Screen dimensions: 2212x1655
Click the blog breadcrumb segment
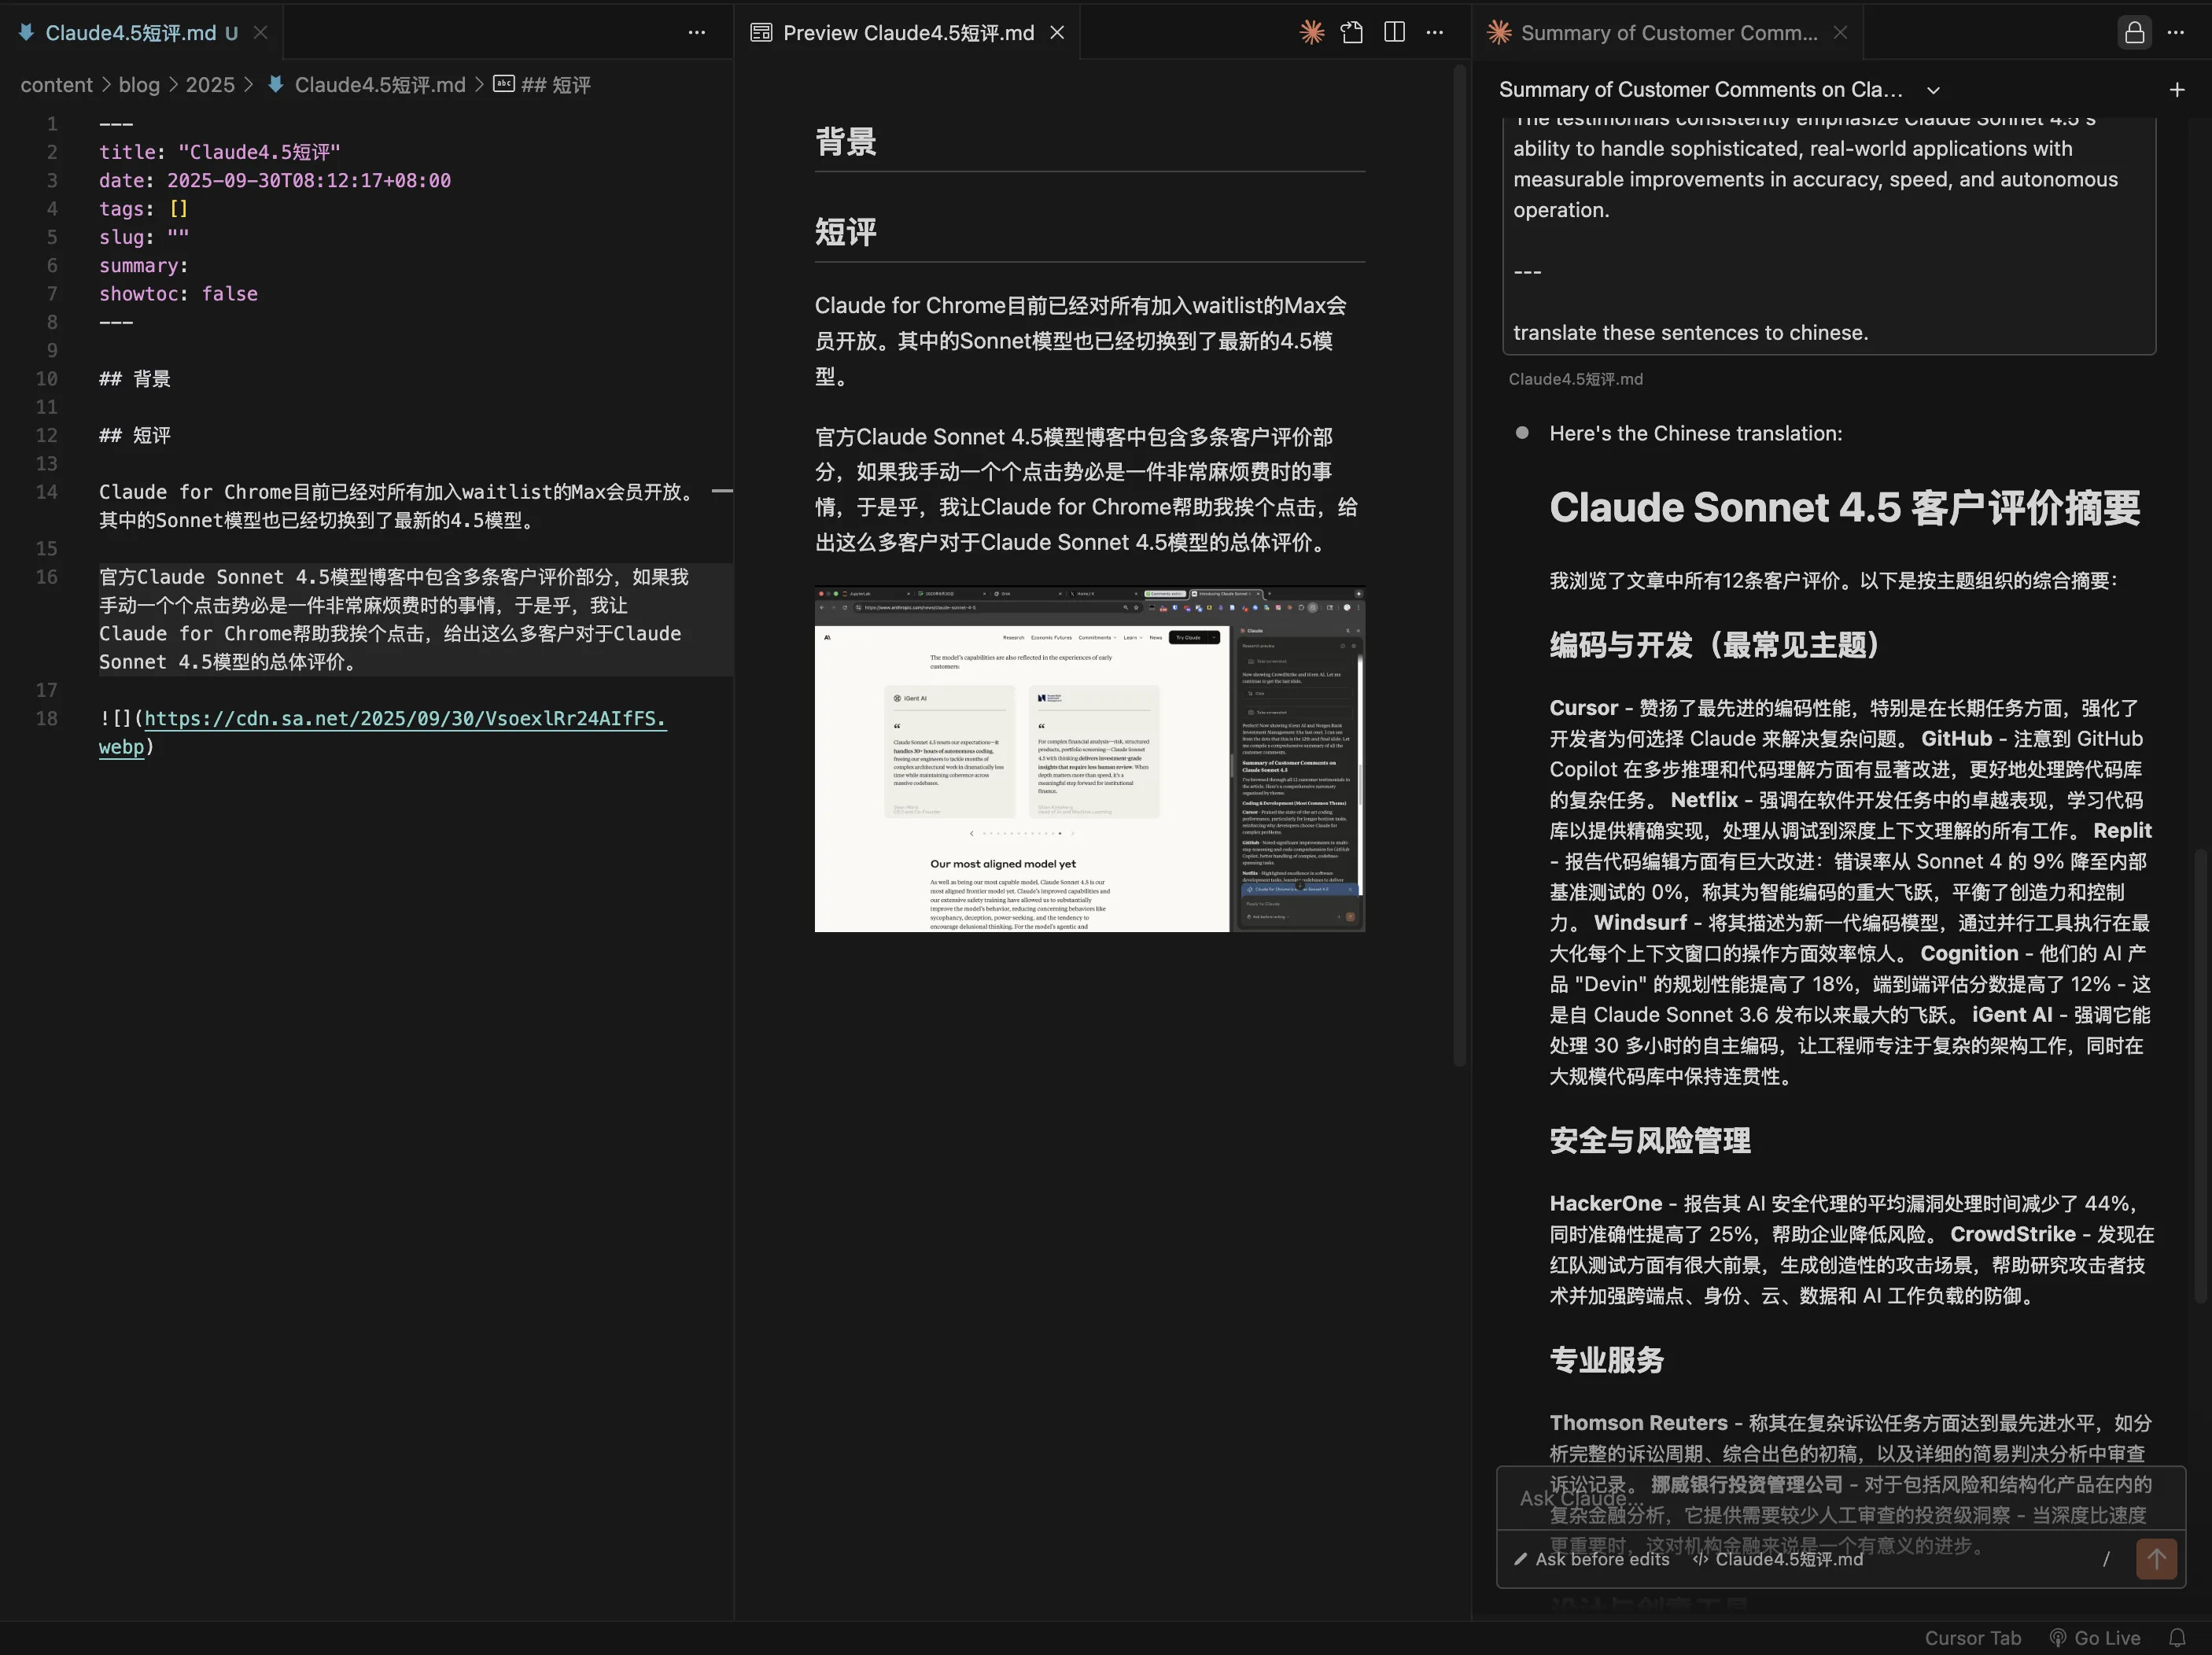point(139,85)
